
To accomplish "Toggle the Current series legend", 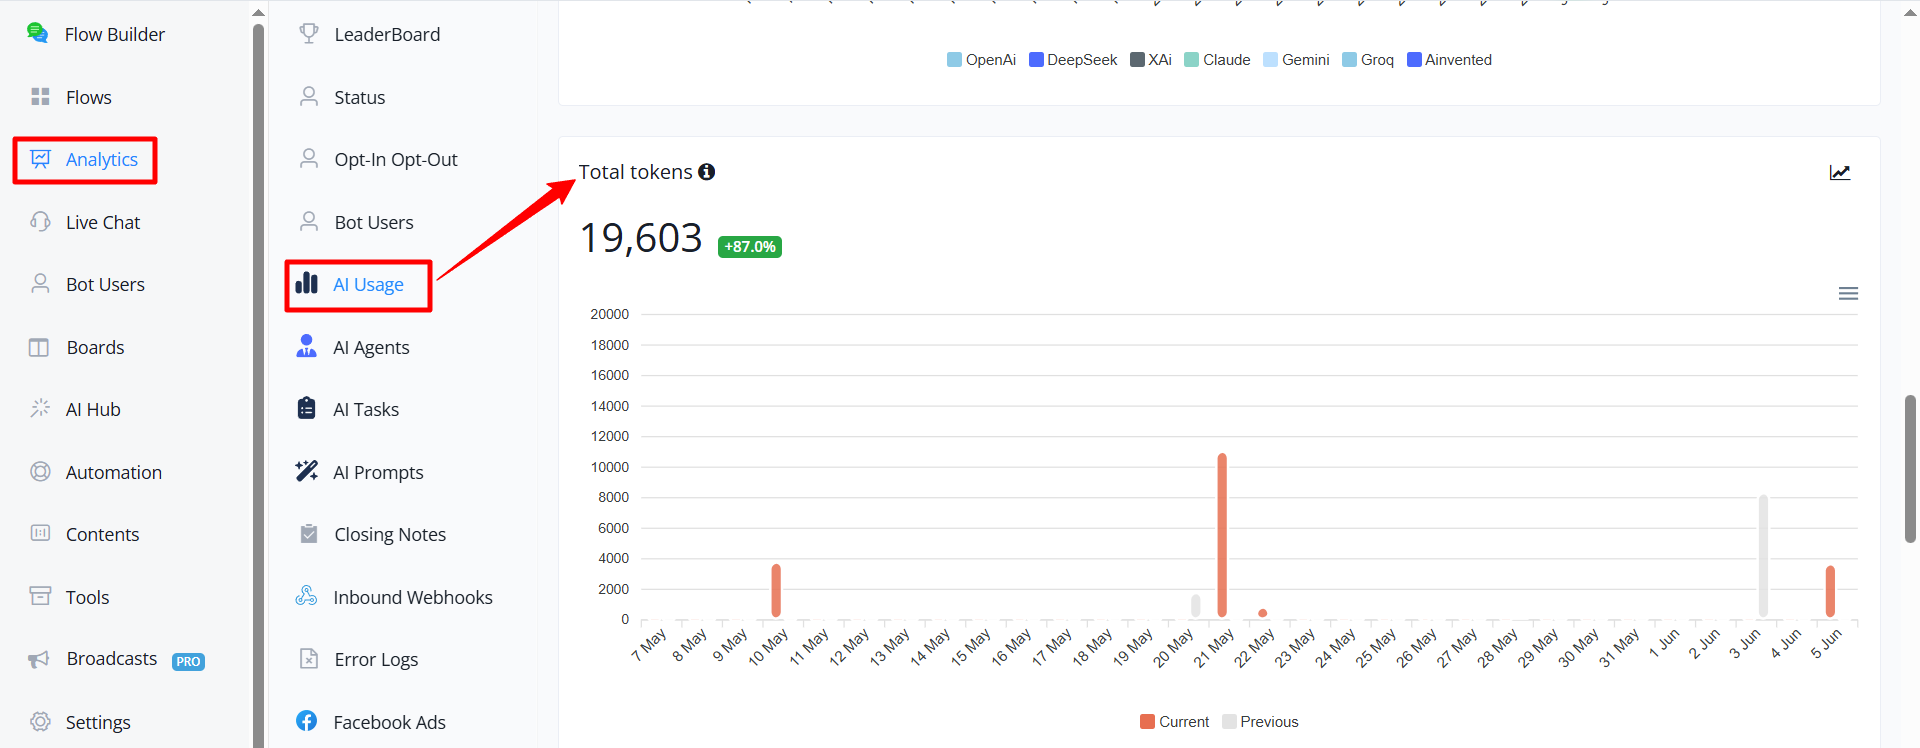I will click(1175, 722).
